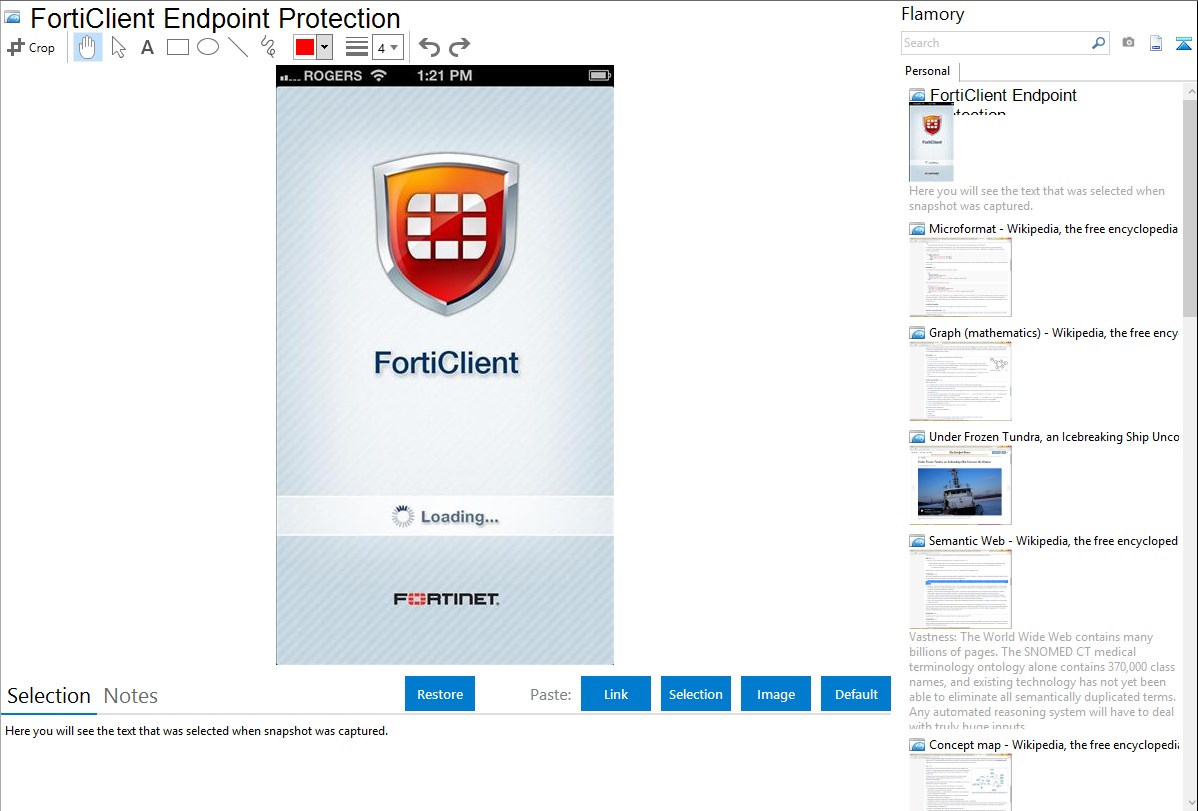Screen dimensions: 1198x811
Task: Undo the last edit
Action: click(x=429, y=47)
